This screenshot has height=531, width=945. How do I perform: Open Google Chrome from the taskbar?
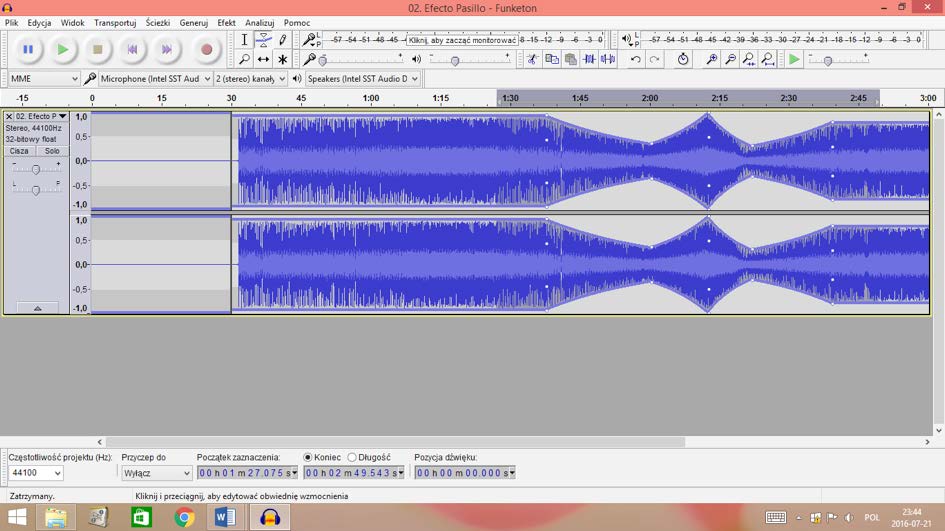184,518
